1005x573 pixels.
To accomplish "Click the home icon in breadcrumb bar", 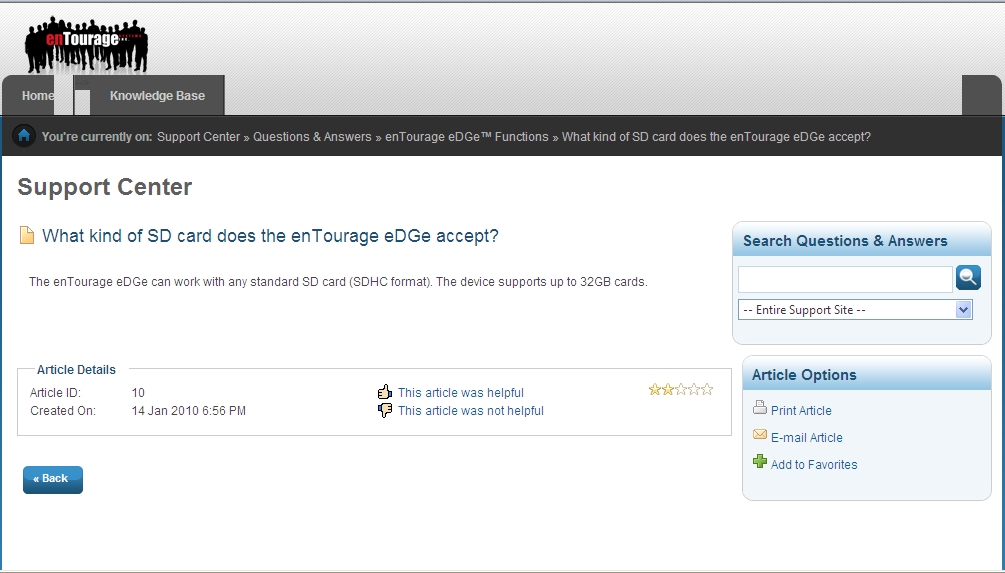I will [24, 136].
